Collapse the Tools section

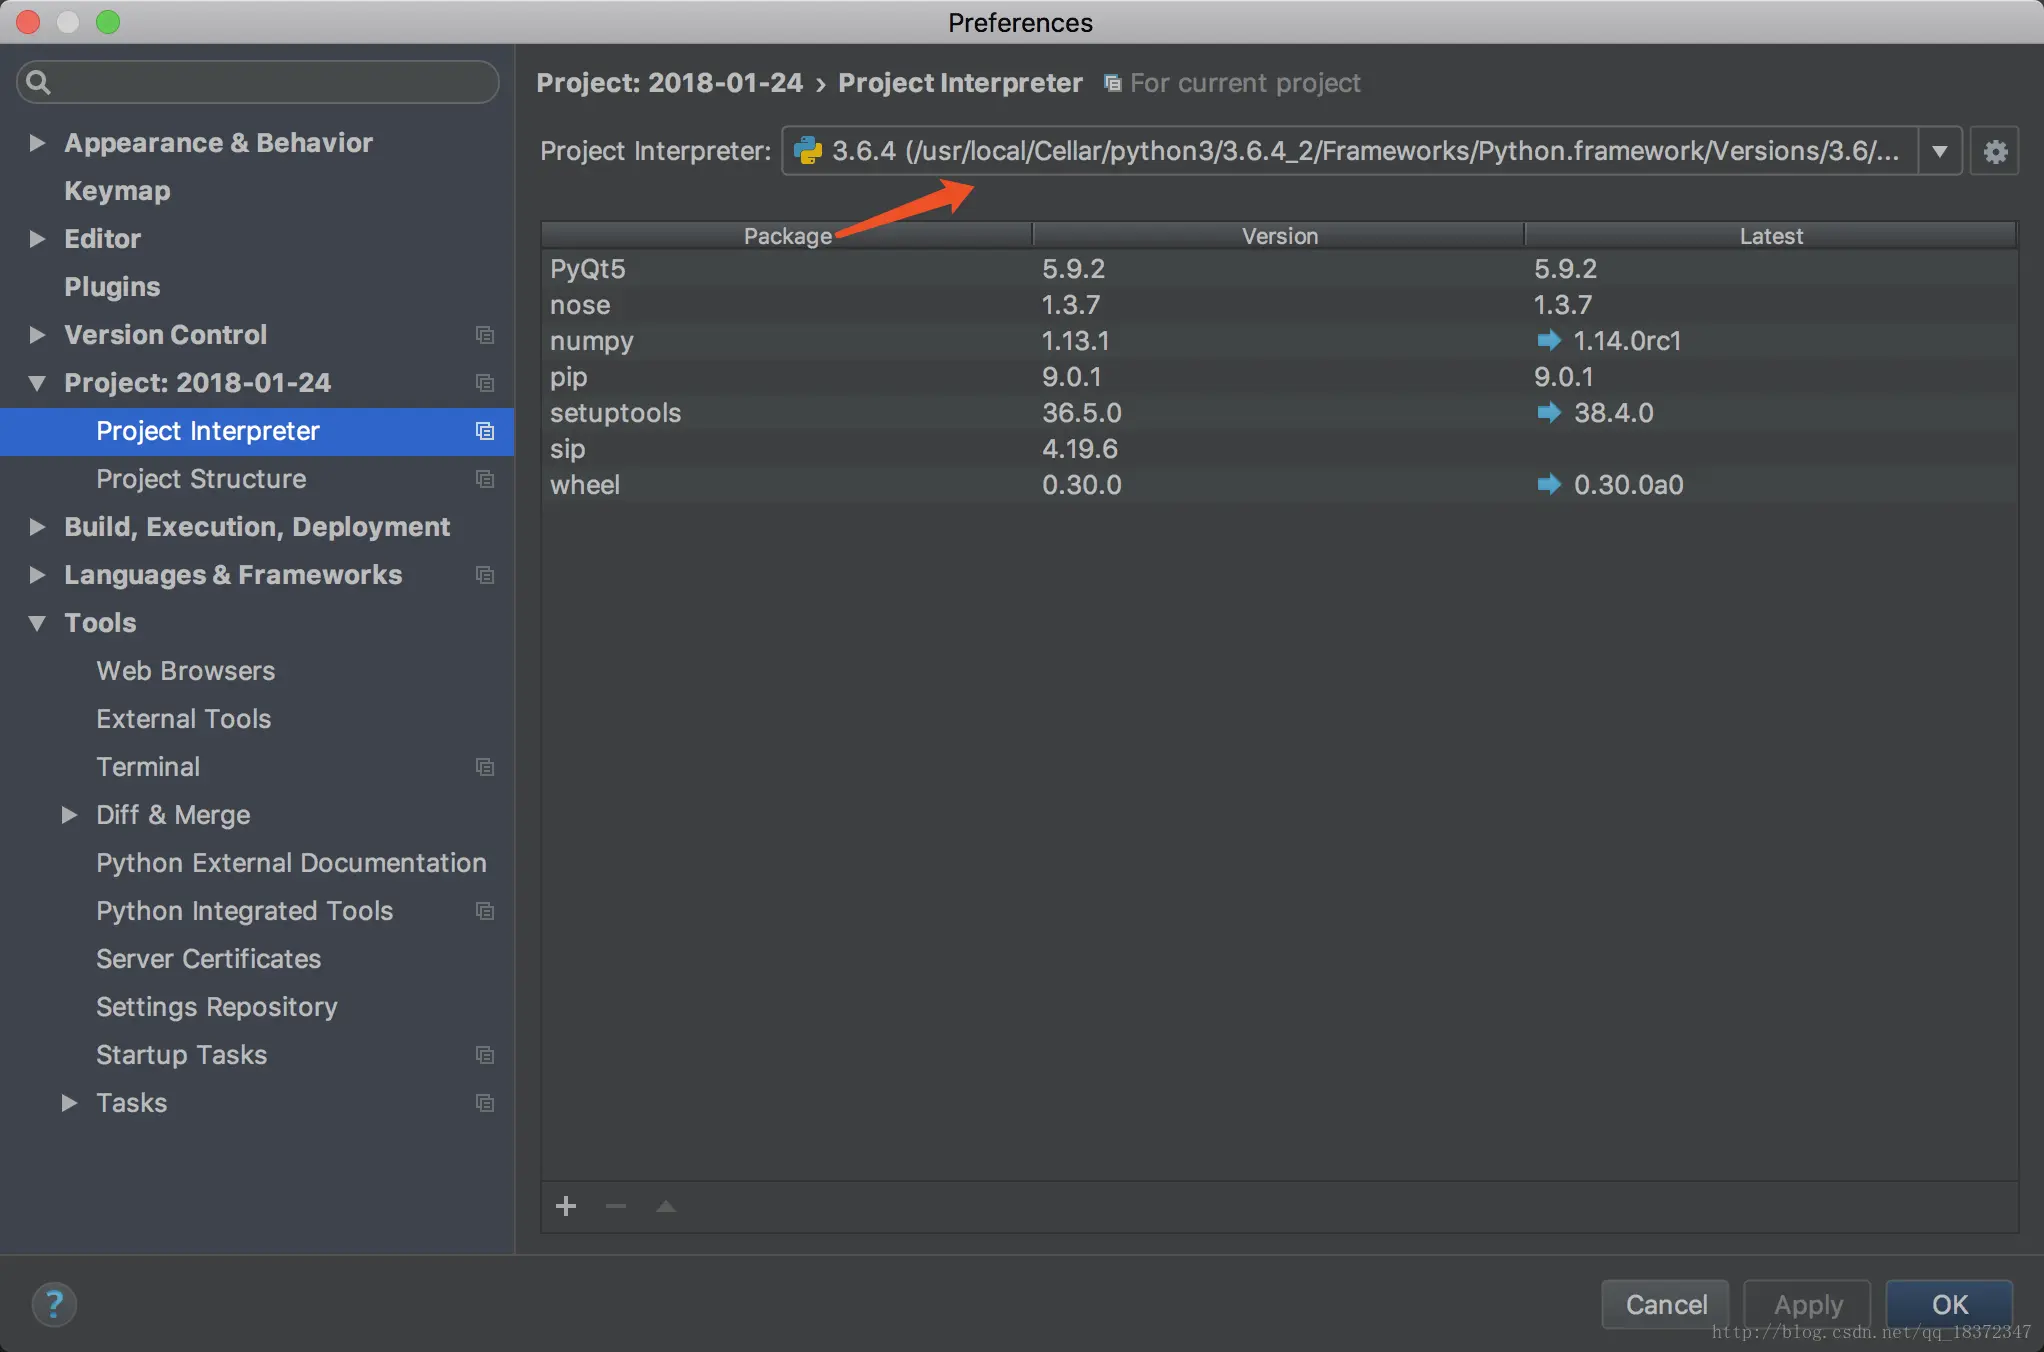37,623
